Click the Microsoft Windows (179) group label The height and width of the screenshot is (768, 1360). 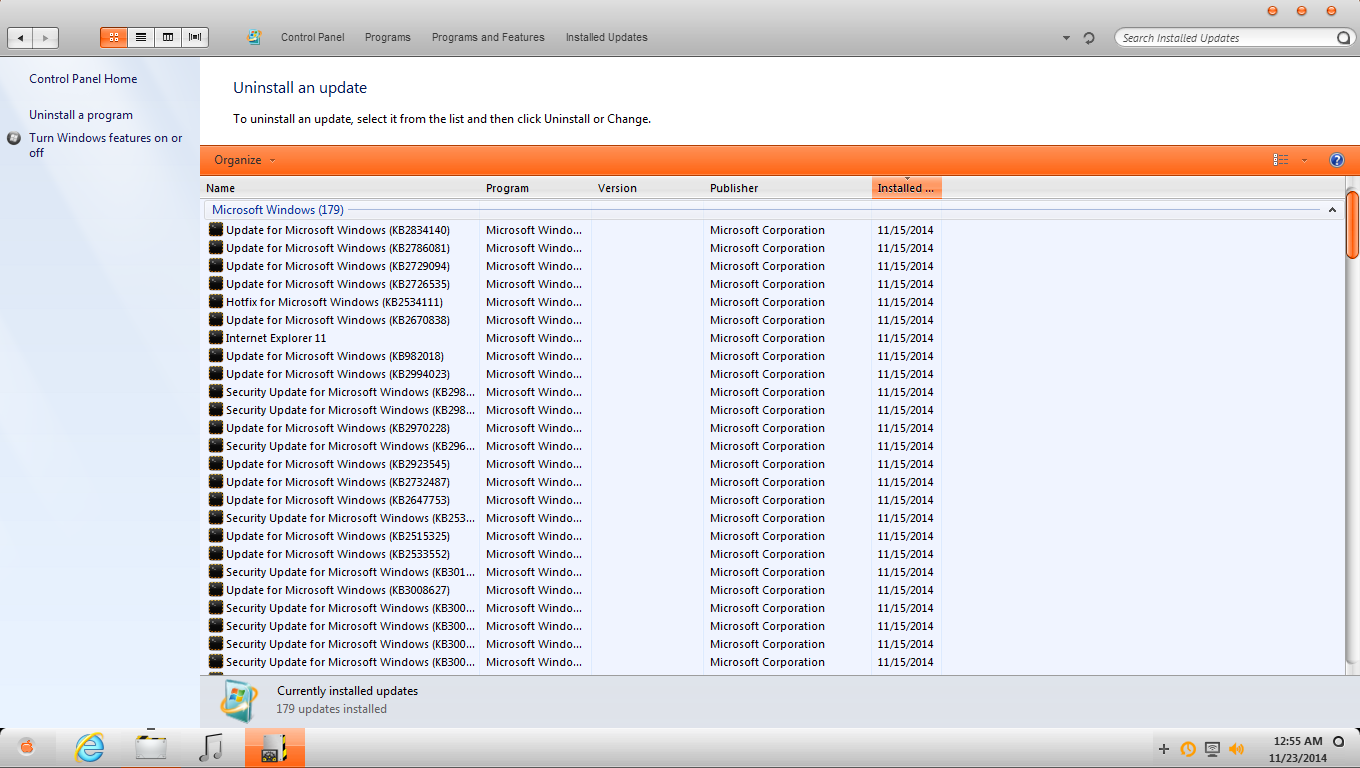(x=278, y=210)
